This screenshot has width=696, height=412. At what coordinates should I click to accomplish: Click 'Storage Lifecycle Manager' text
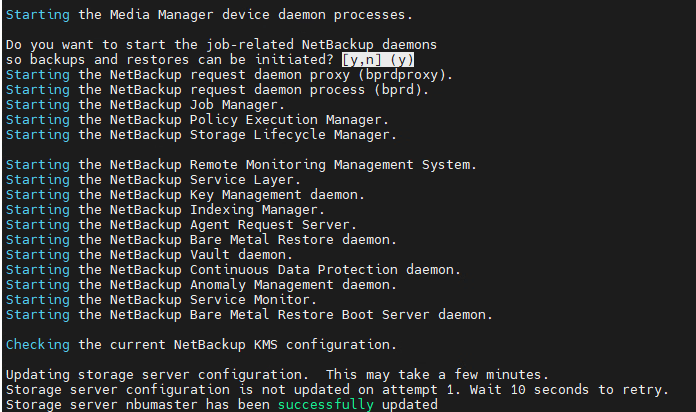[290, 135]
